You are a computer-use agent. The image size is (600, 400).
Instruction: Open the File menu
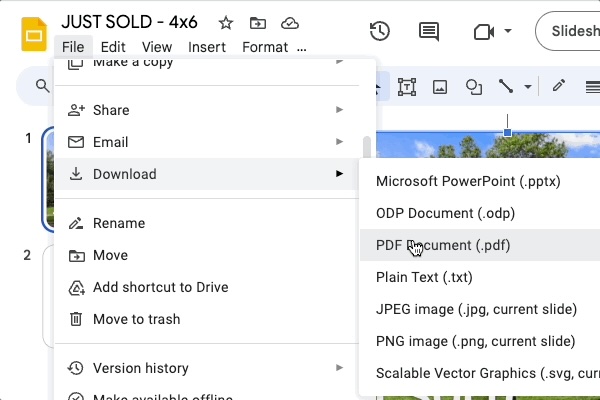point(73,47)
